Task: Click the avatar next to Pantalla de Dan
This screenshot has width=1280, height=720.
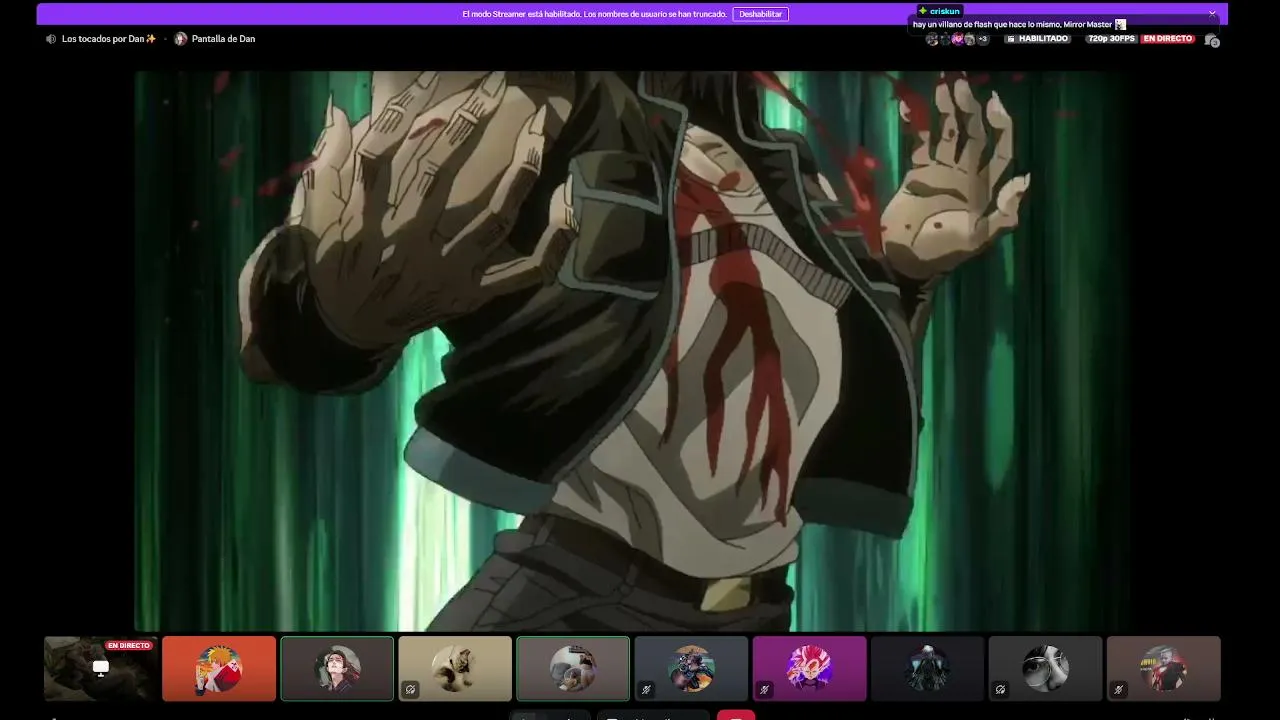Action: click(181, 39)
